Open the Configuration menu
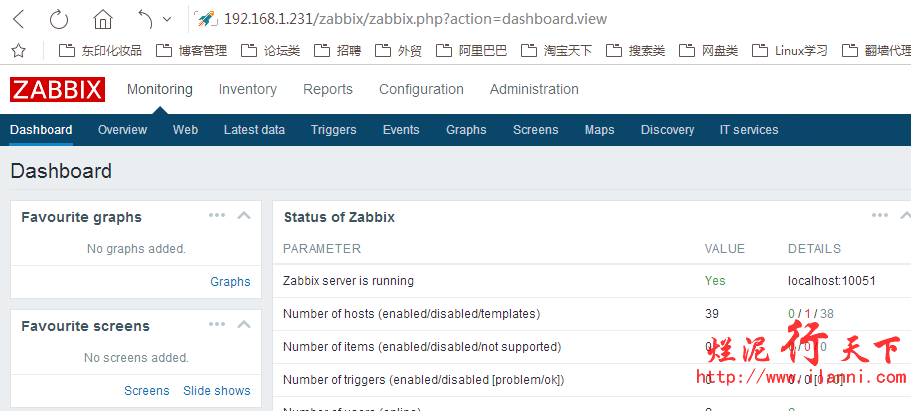Viewport: 911px width, 411px height. pos(421,89)
